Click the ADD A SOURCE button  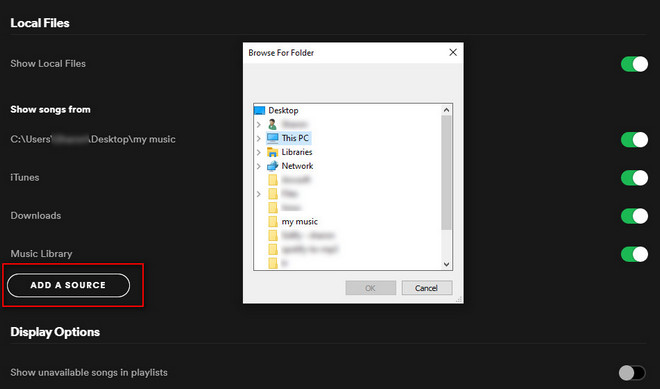point(68,285)
